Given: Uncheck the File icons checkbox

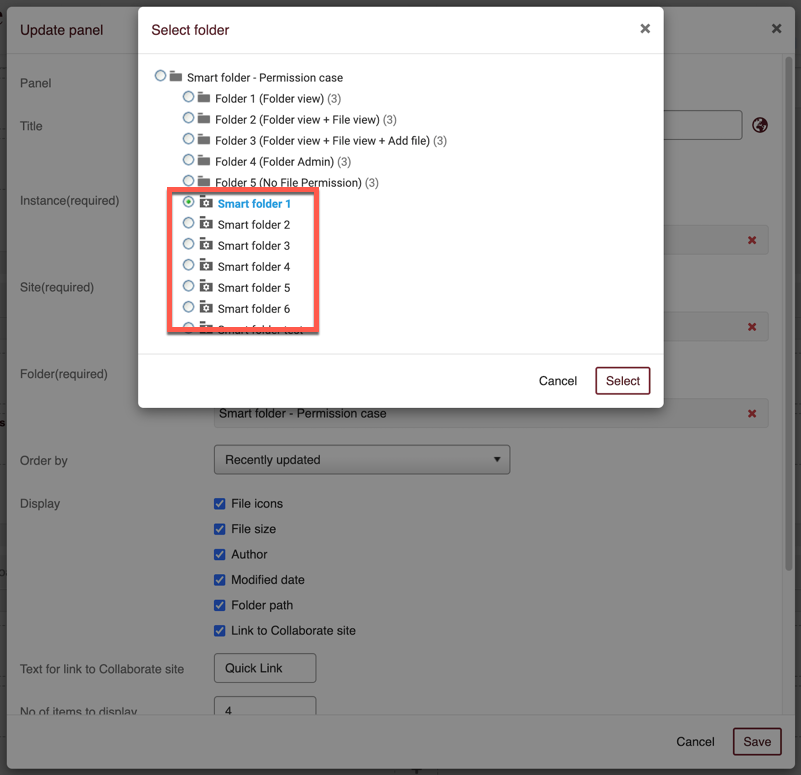Looking at the screenshot, I should pyautogui.click(x=220, y=504).
